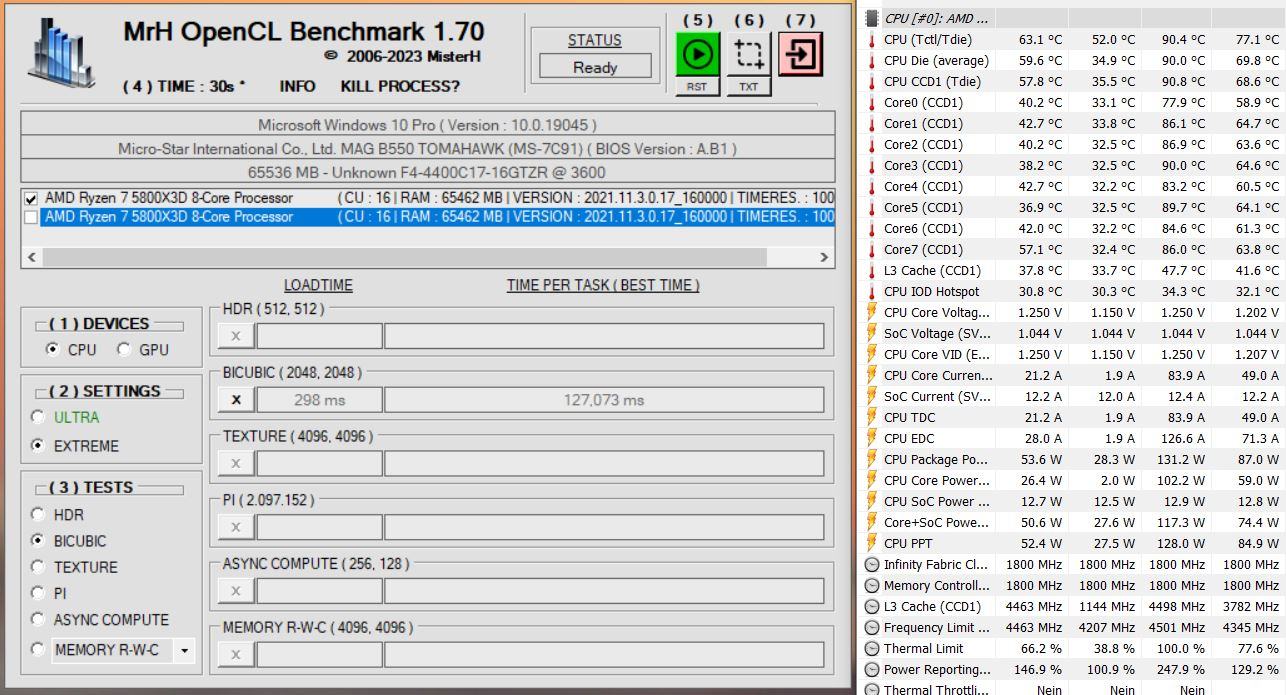Click the MrH OpenCL Benchmark logo
This screenshot has height=695, width=1286.
tap(62, 56)
